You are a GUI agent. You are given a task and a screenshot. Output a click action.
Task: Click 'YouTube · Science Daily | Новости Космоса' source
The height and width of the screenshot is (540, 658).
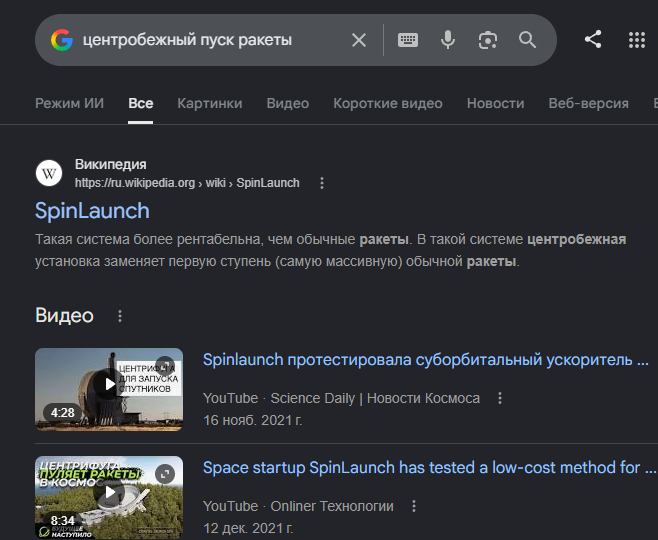click(x=341, y=398)
